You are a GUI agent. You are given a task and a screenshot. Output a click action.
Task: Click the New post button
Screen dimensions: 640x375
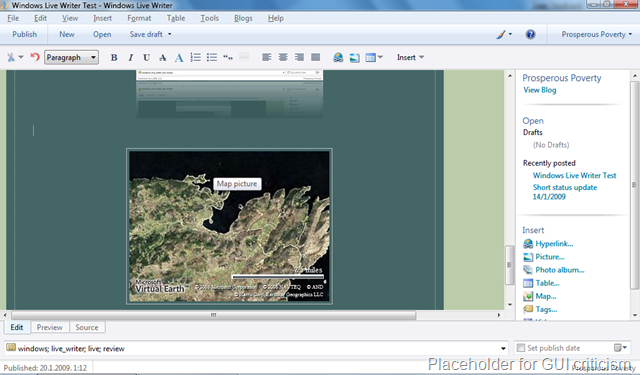click(67, 34)
